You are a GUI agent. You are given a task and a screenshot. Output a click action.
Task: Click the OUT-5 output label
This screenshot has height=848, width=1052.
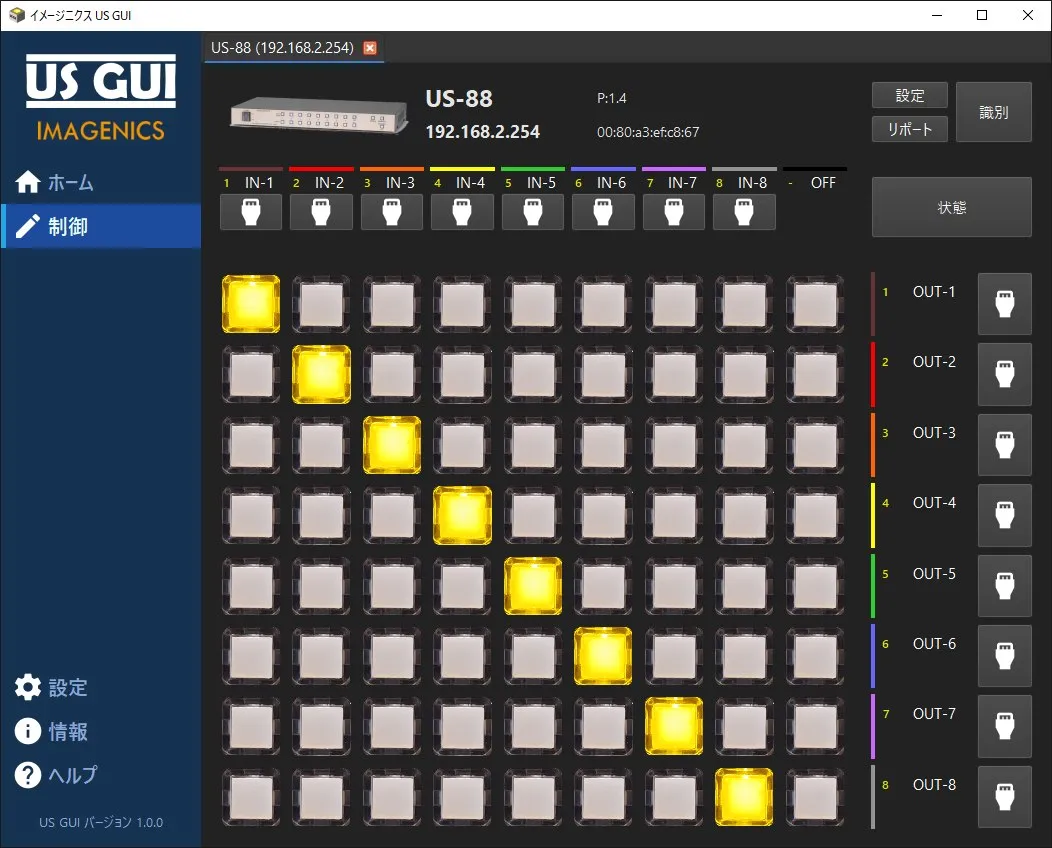934,574
